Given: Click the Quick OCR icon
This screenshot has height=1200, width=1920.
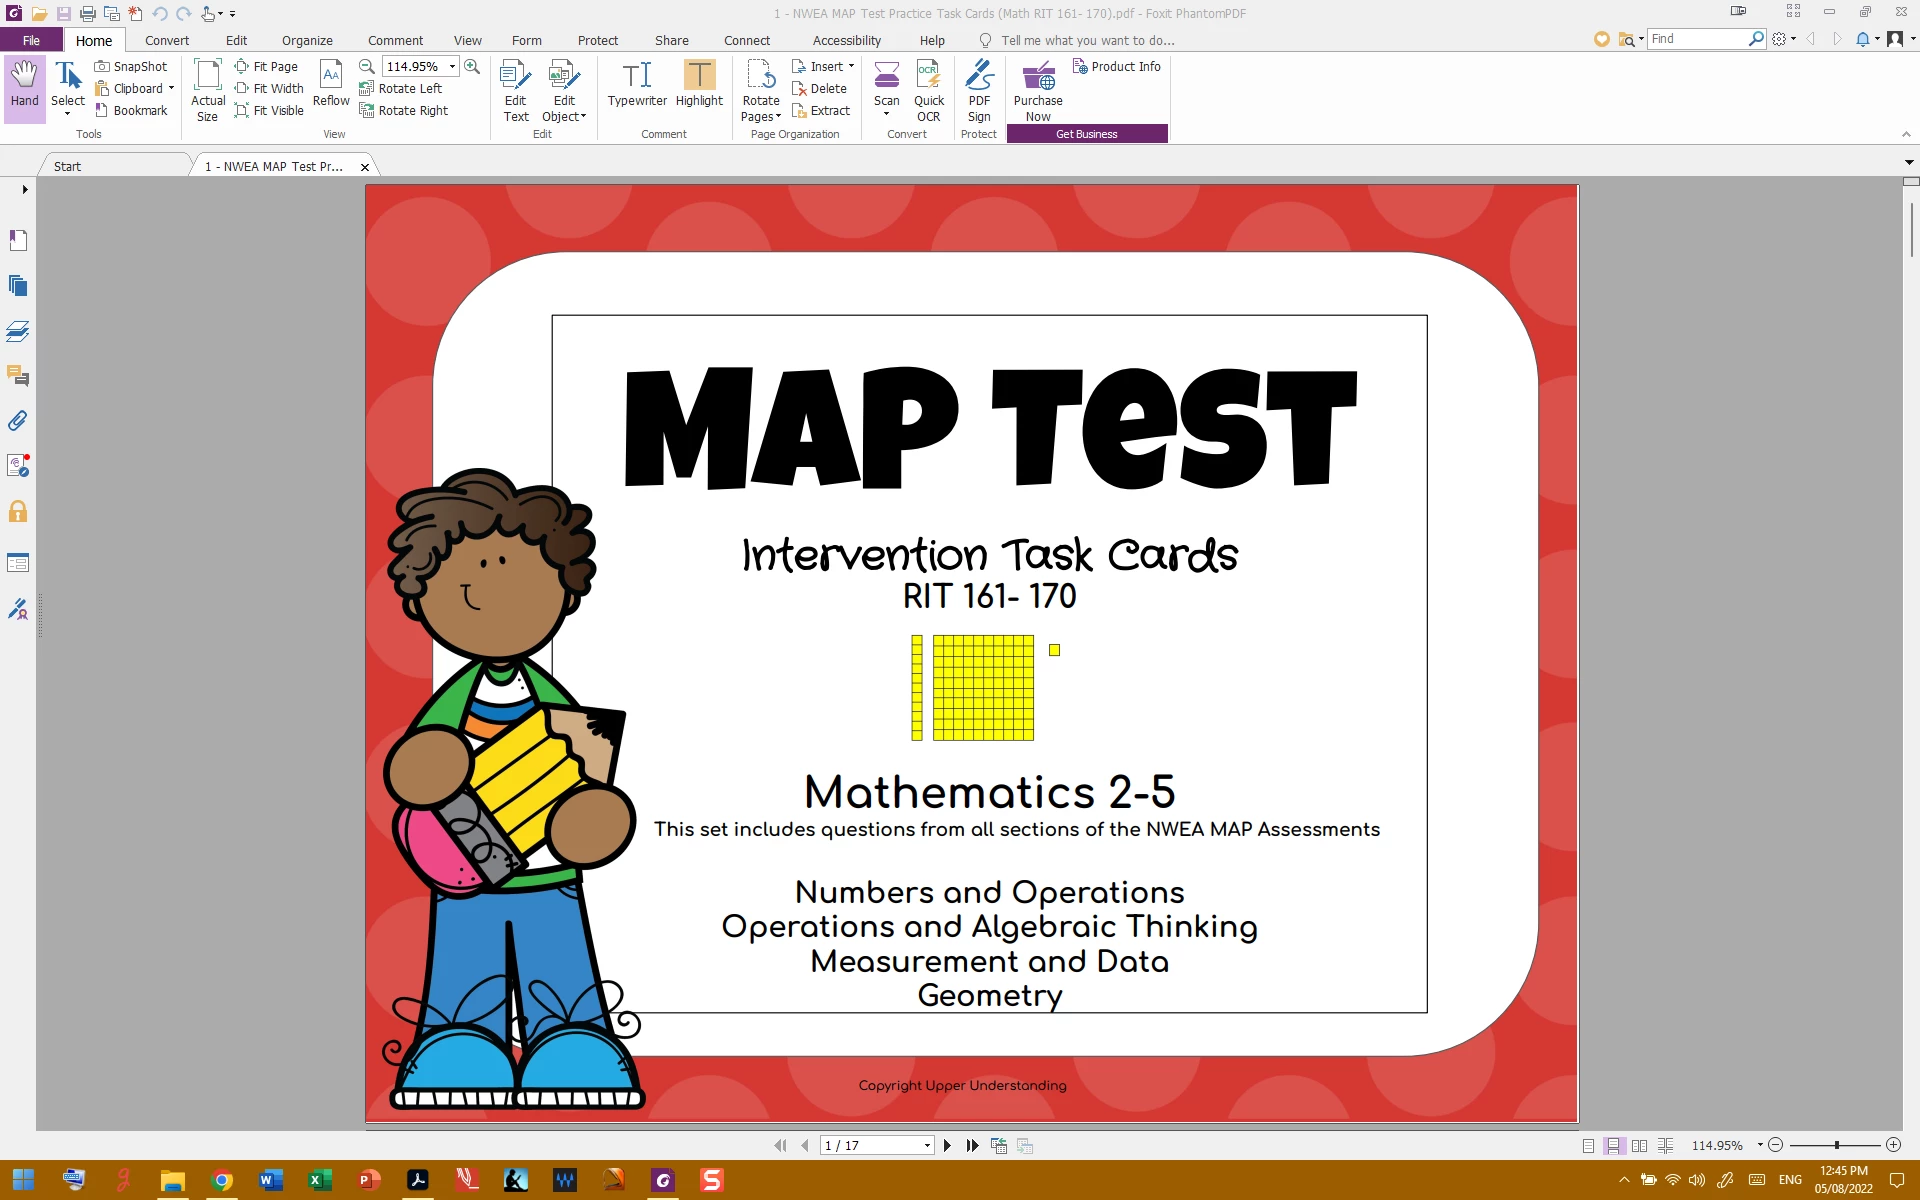Looking at the screenshot, I should point(928,90).
